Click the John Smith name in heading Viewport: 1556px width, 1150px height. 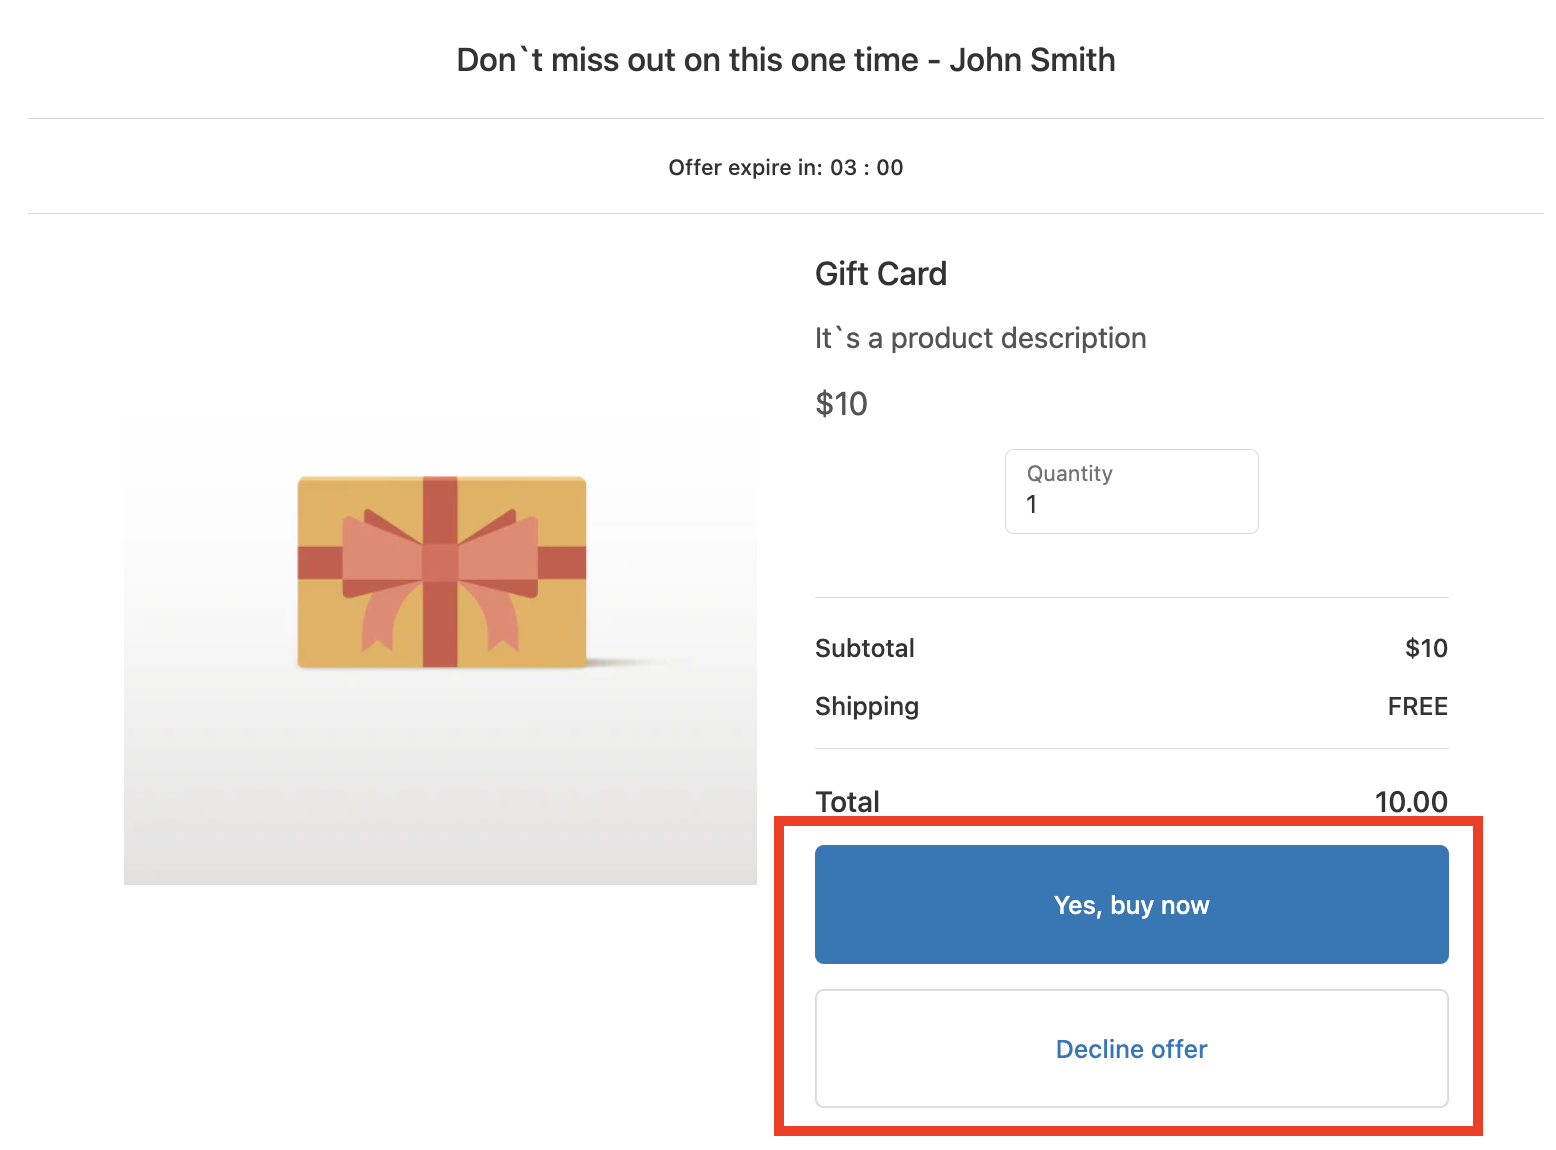[1032, 60]
